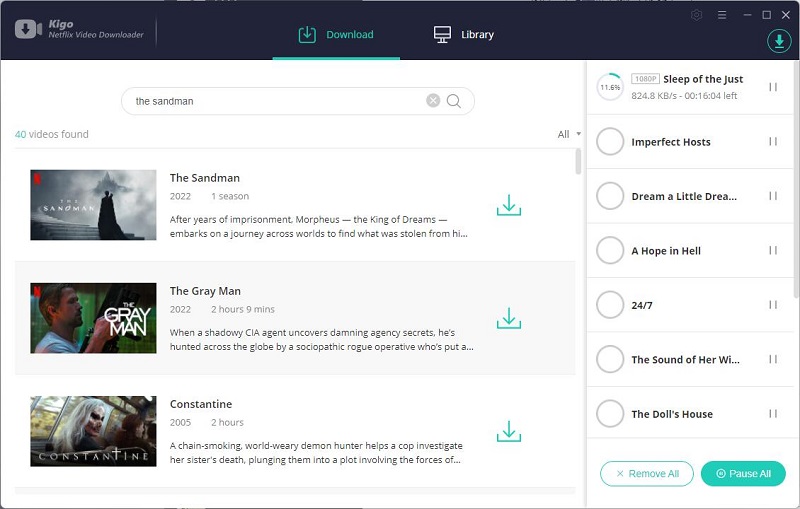This screenshot has height=509, width=800.
Task: Pause the 24/7 queue item
Action: (x=773, y=305)
